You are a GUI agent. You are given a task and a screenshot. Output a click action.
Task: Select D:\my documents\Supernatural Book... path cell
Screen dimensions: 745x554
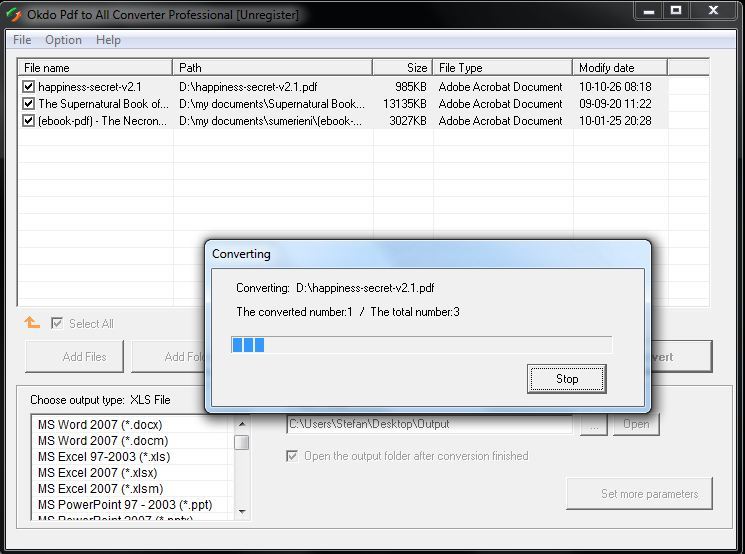click(x=272, y=104)
